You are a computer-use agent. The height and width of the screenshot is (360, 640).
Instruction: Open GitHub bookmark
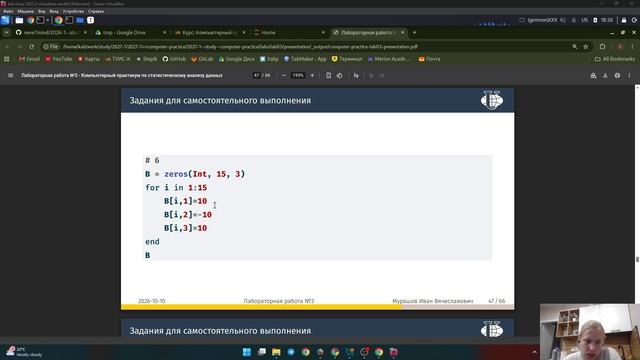174,59
